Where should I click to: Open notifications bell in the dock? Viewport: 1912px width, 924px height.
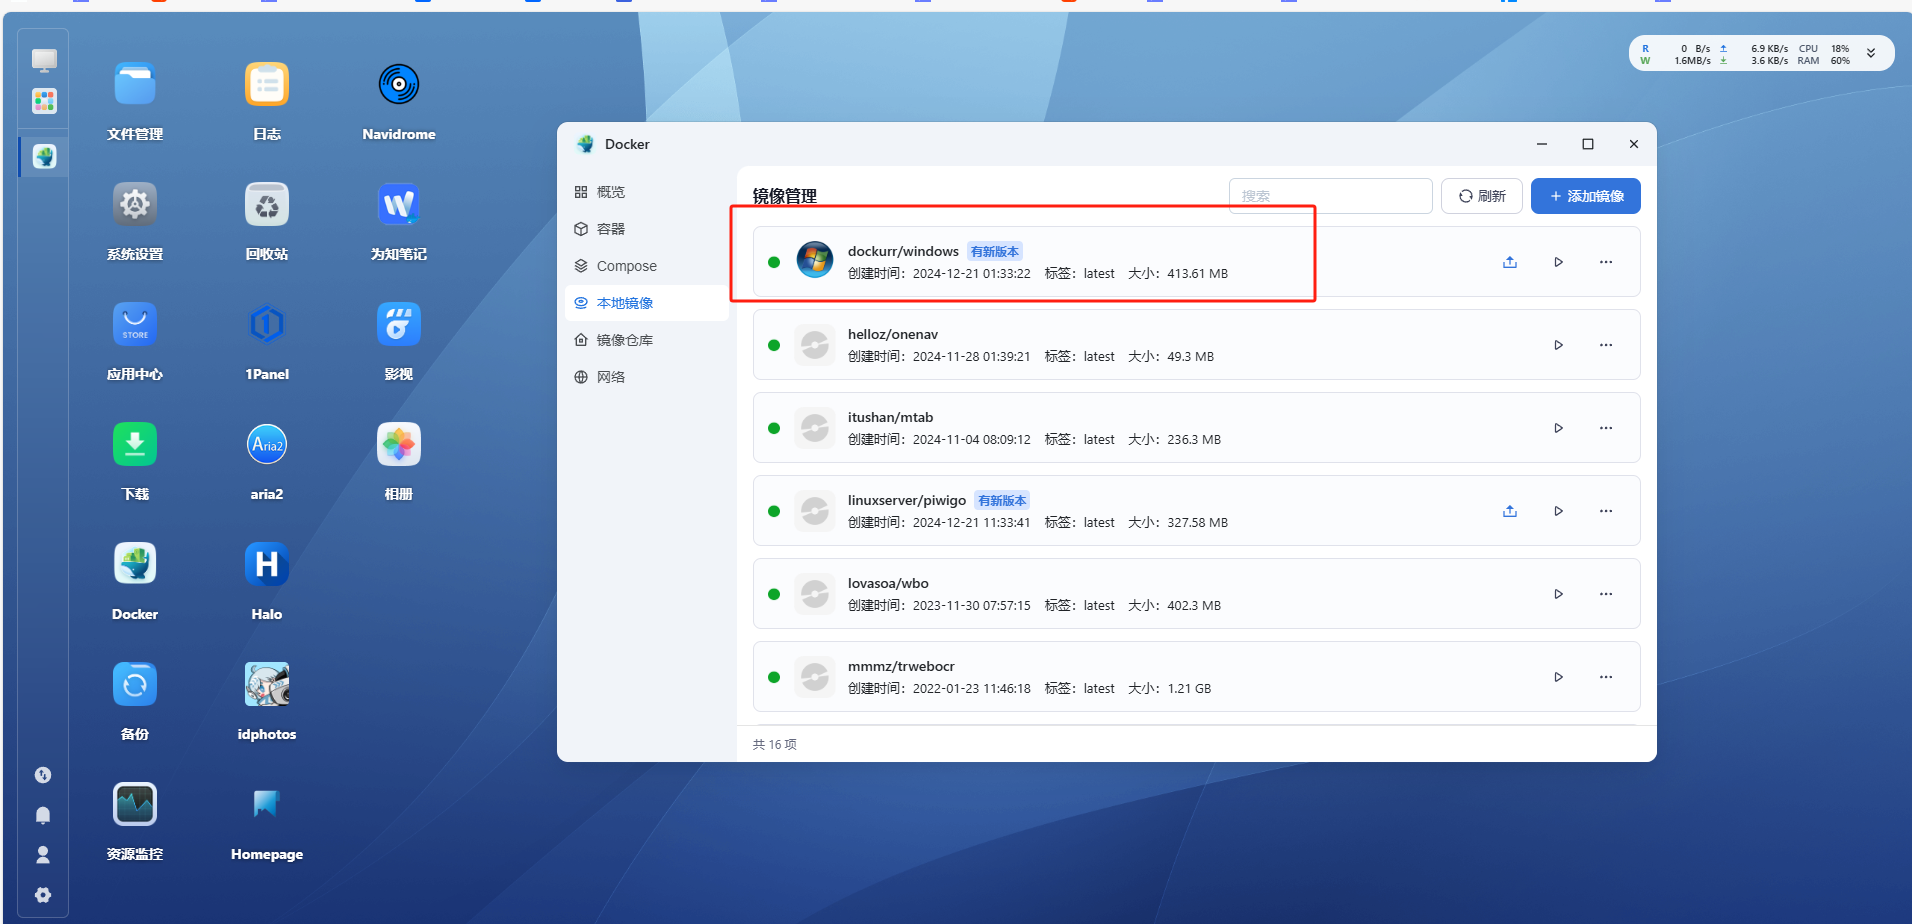coord(43,815)
